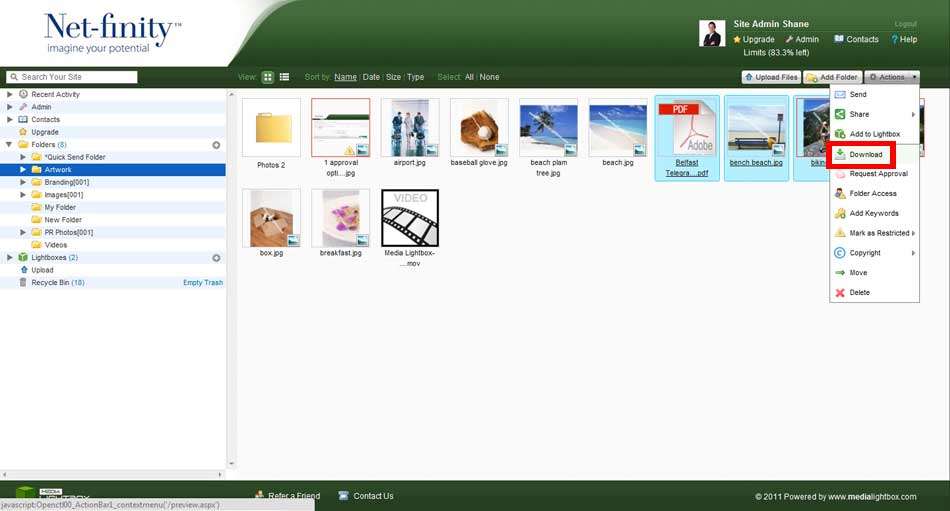Select the baseball glove.jpg thumbnail
This screenshot has width=950, height=511.
coord(479,128)
